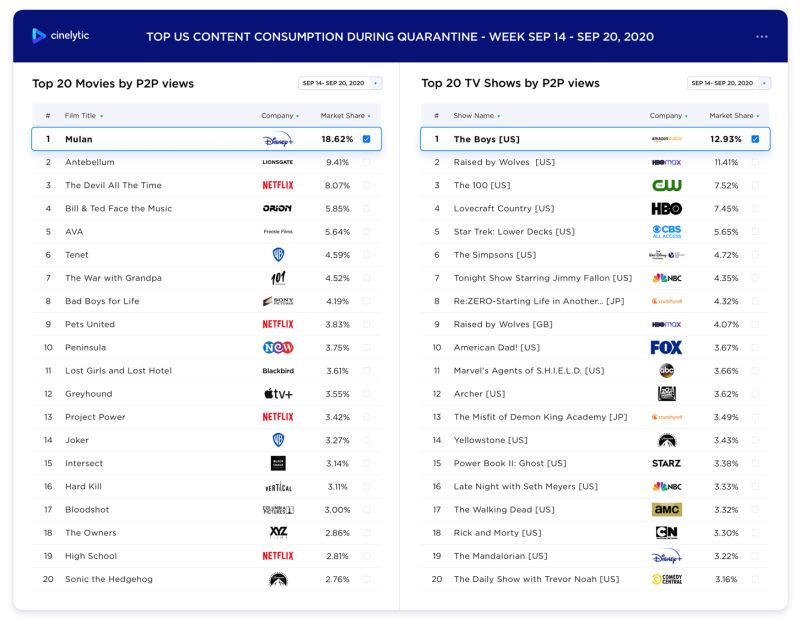Click the Disney+ logo in the Mulan row
The height and width of the screenshot is (620, 800).
[x=278, y=139]
